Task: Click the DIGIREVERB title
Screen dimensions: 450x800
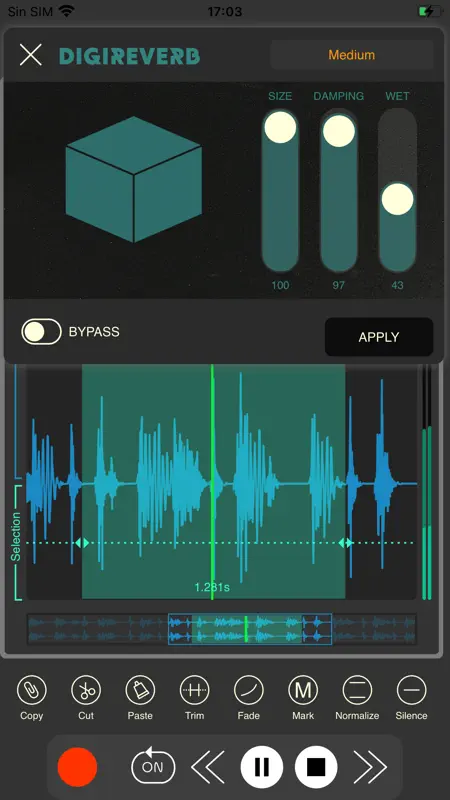Action: [x=130, y=56]
